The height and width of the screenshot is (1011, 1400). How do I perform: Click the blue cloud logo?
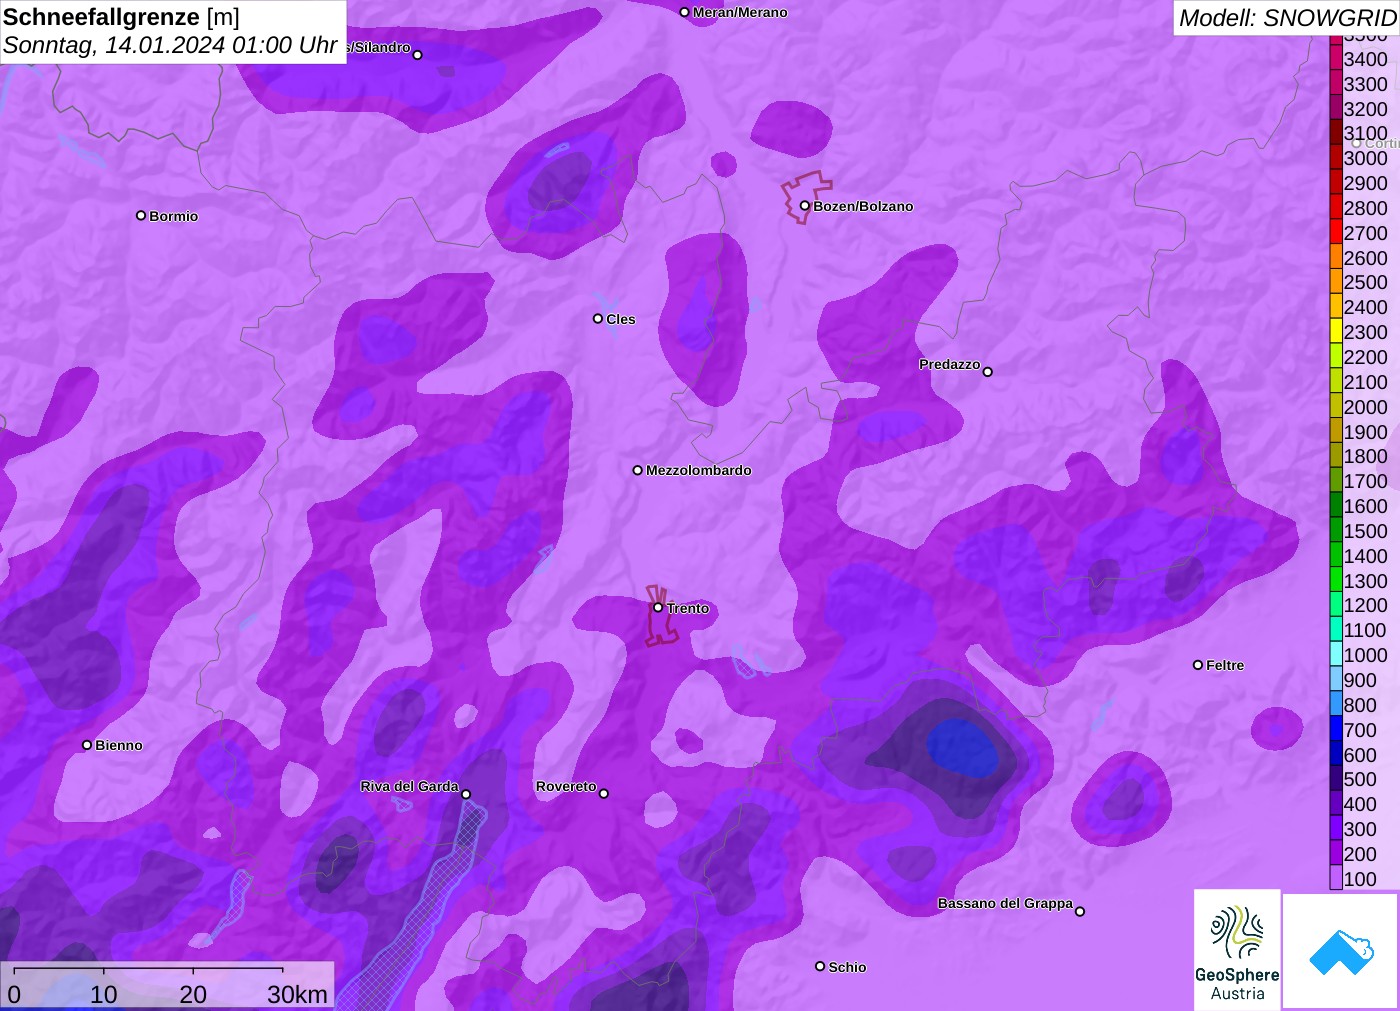click(x=1341, y=951)
